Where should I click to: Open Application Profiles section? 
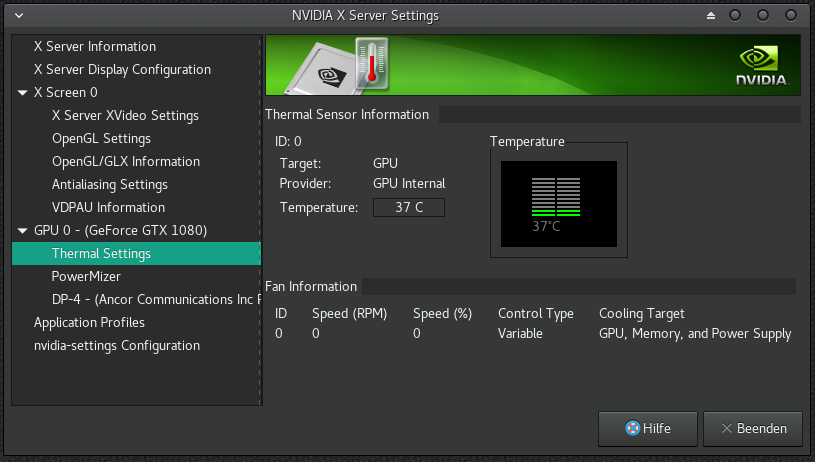tap(89, 322)
